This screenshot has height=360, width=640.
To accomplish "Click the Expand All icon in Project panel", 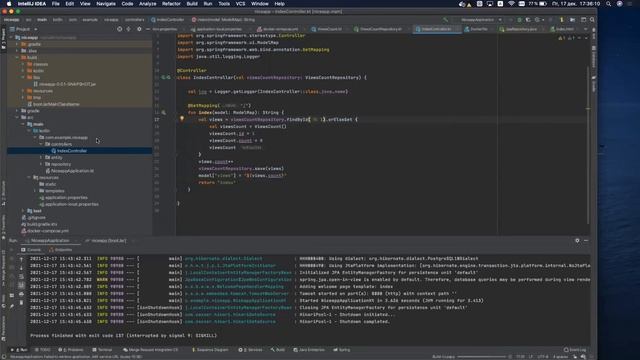I will click(x=129, y=29).
